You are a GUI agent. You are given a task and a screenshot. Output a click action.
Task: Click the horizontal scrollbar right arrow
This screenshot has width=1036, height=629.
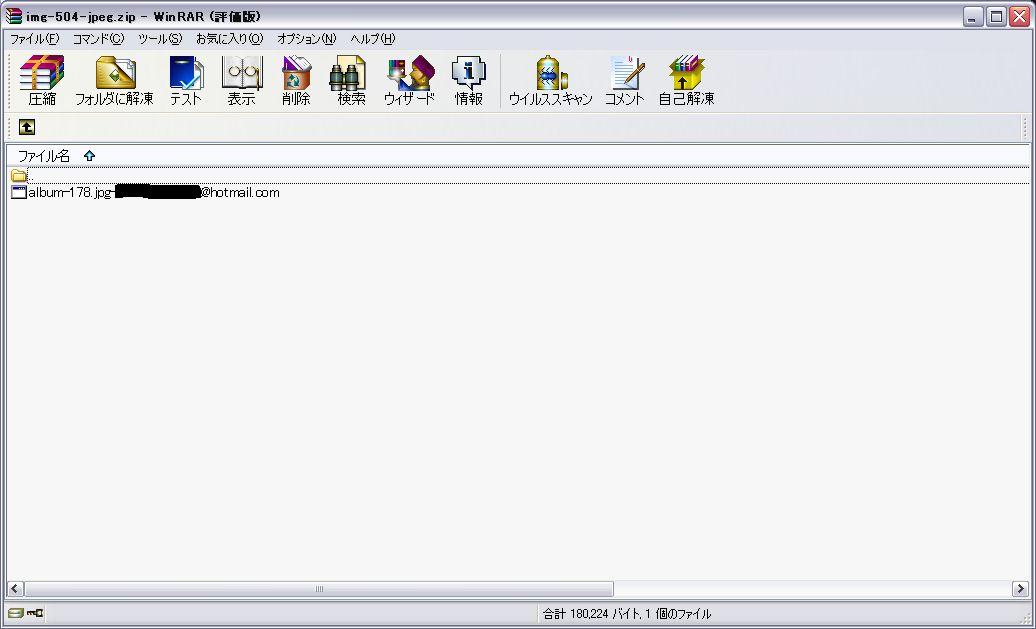(1020, 589)
